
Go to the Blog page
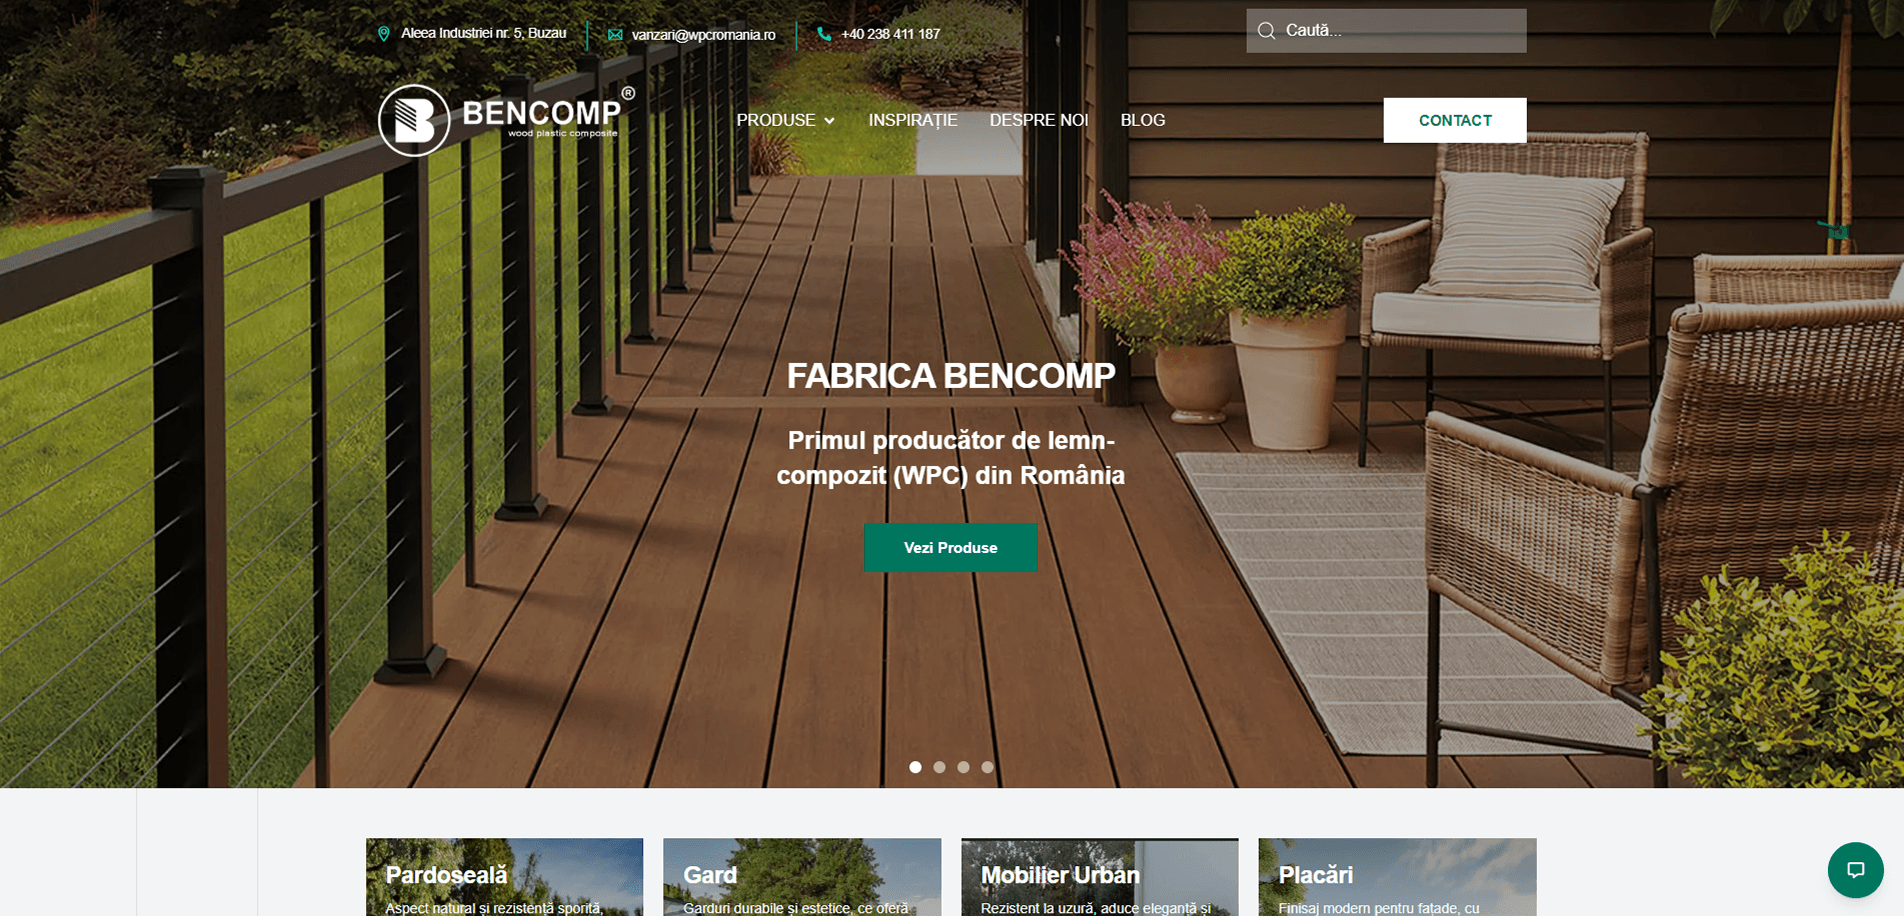click(1143, 120)
